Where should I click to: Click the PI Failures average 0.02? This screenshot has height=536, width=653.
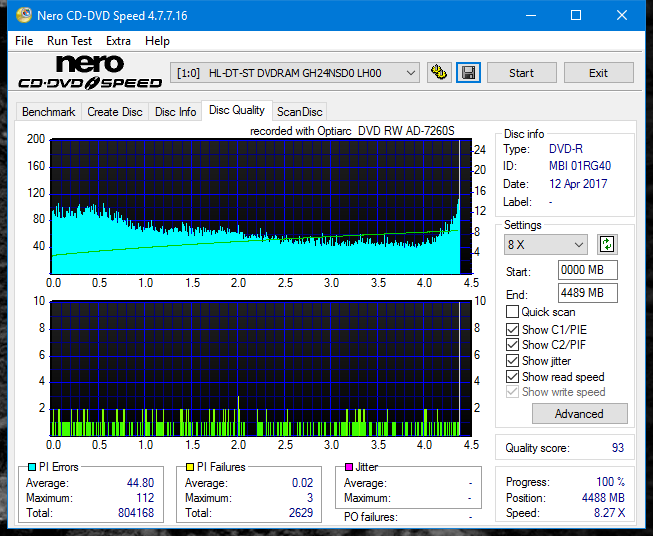[302, 483]
